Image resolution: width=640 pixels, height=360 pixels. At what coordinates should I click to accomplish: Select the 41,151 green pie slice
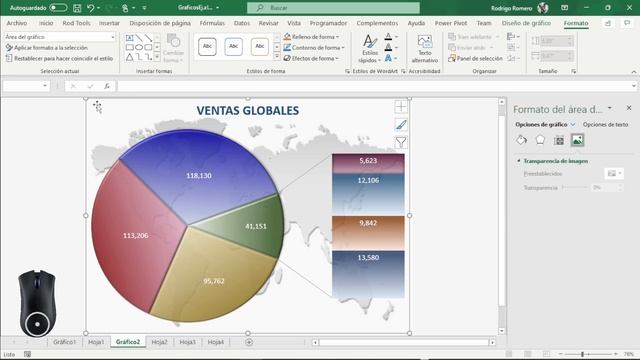coord(256,226)
